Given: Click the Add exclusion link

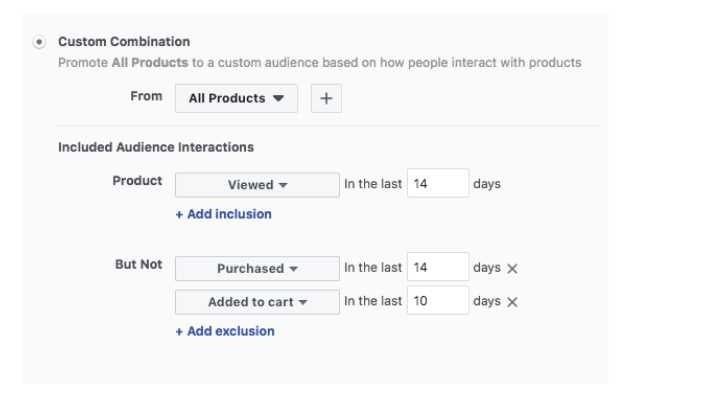Looking at the screenshot, I should [224, 331].
